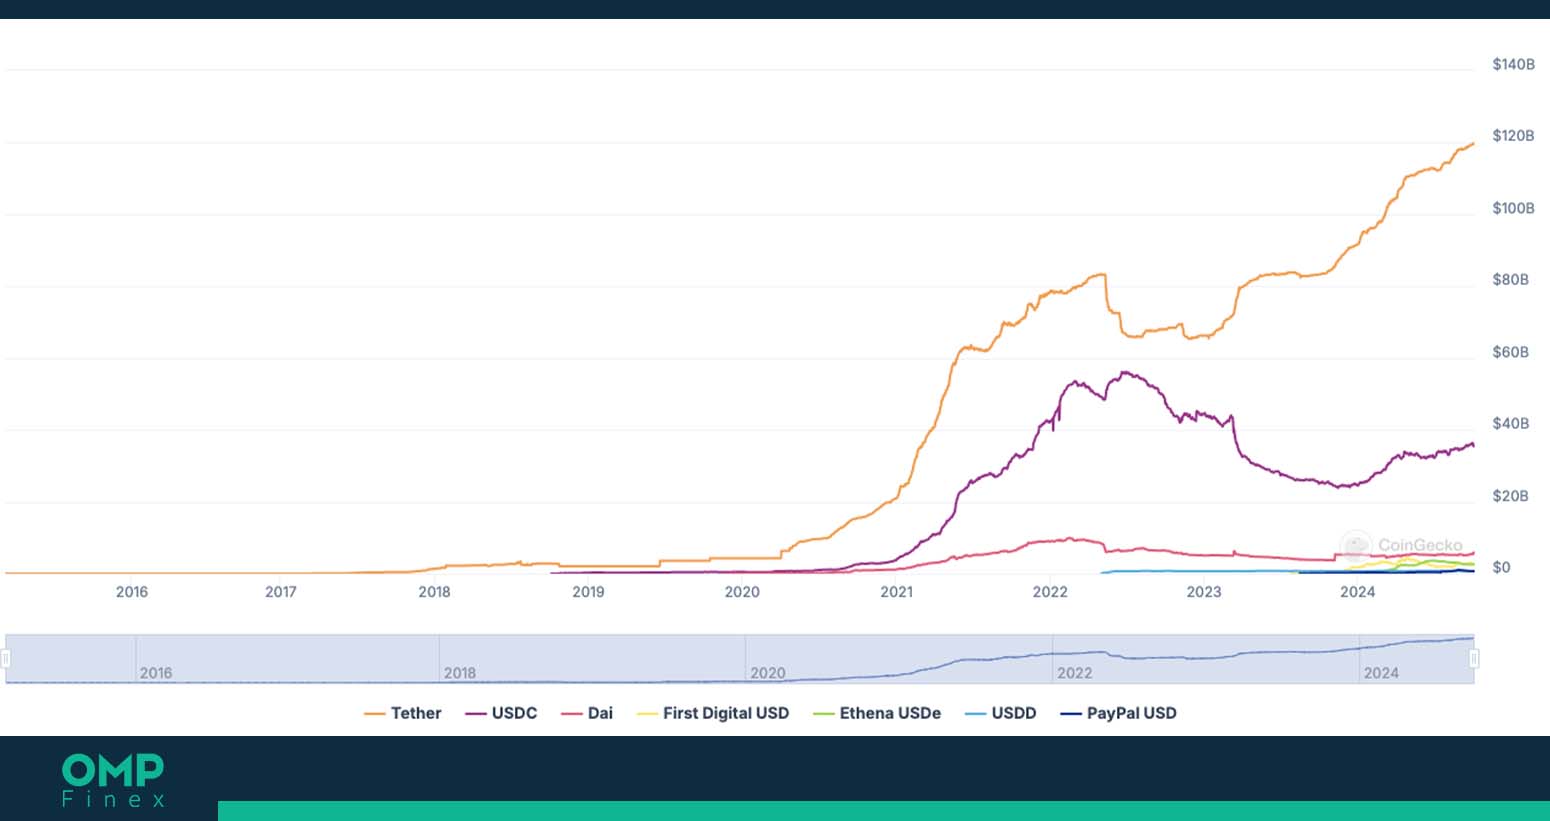Click the 2023 x-axis label

pos(1204,592)
